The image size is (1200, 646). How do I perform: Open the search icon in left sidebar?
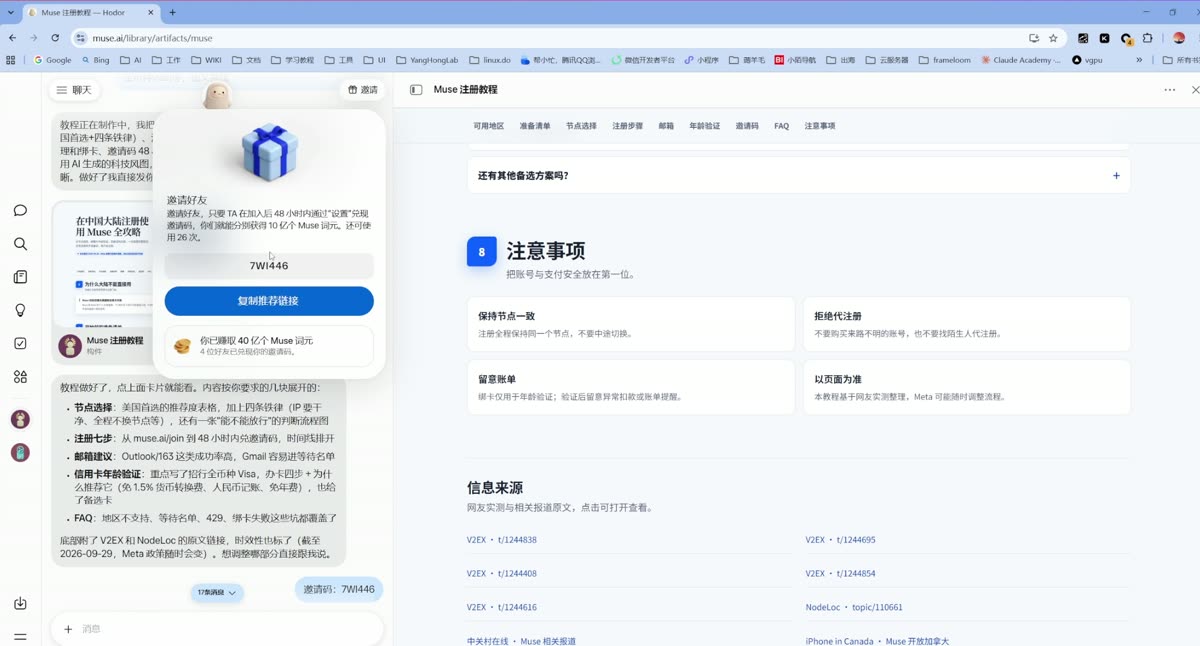pos(20,244)
